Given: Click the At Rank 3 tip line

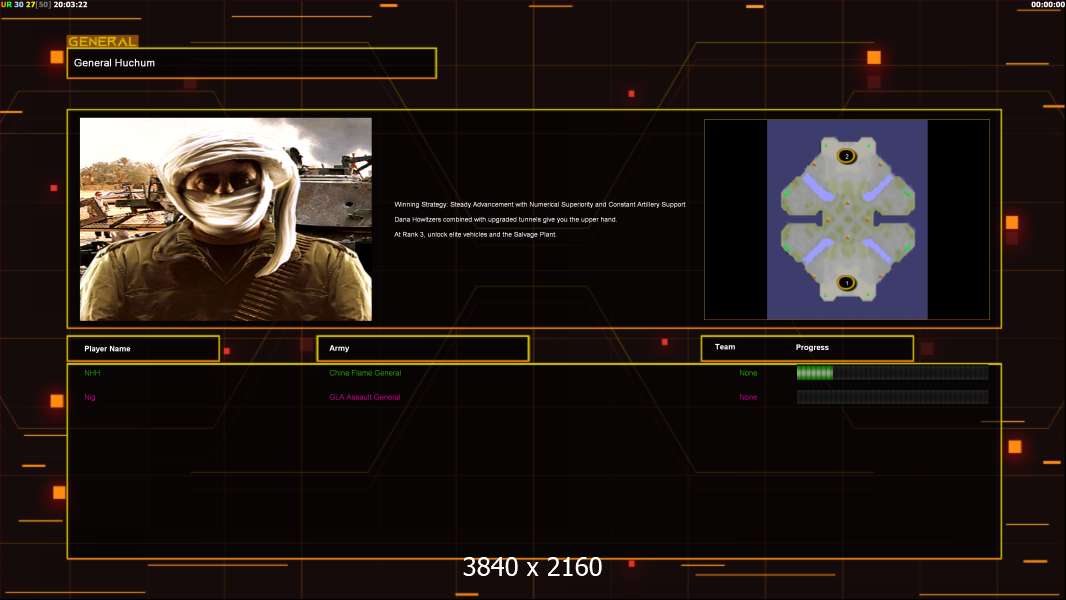Looking at the screenshot, I should coord(475,234).
